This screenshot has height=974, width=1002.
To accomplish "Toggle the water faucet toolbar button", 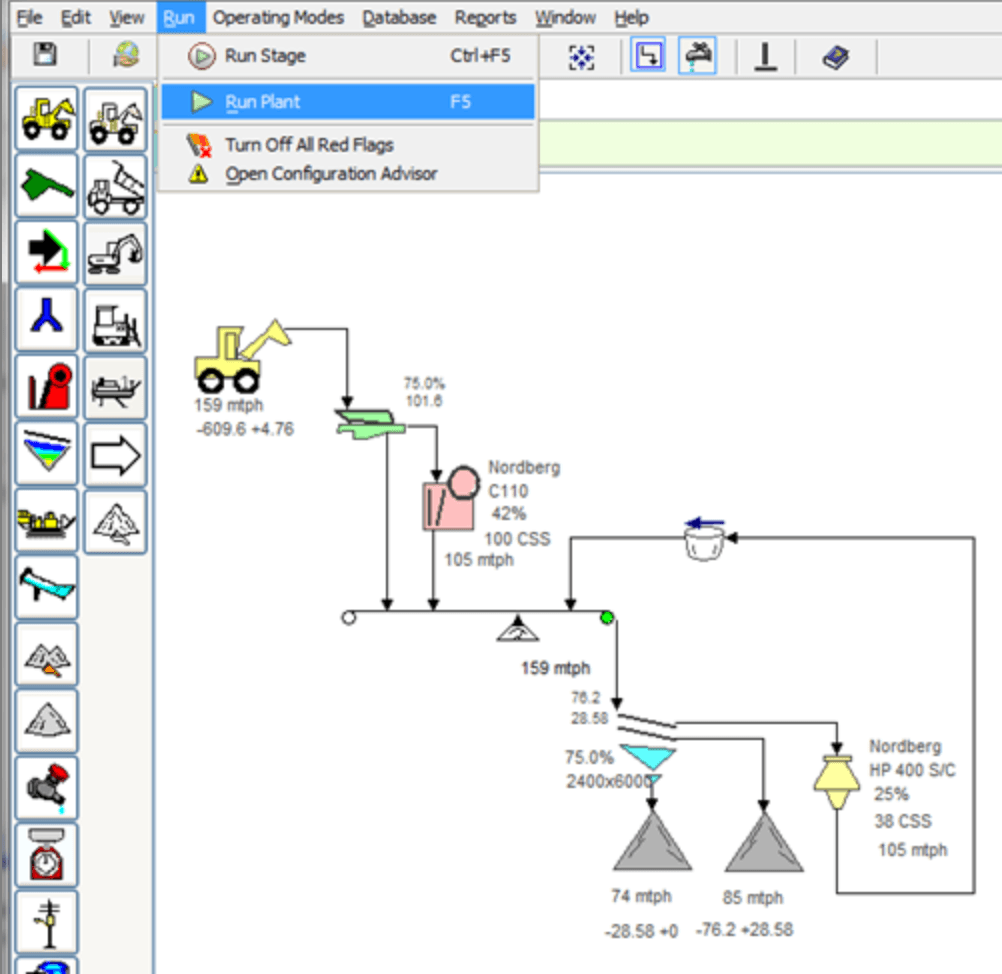I will click(697, 57).
